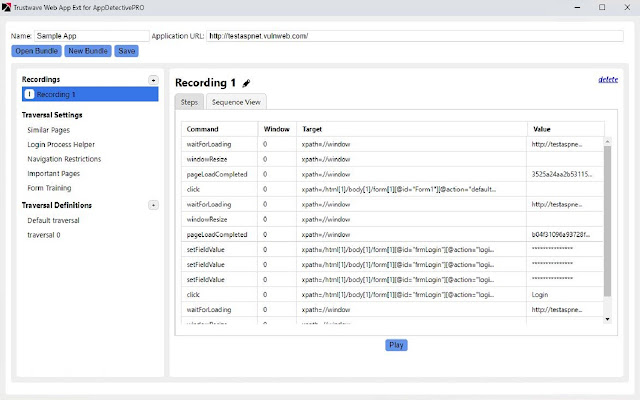The width and height of the screenshot is (640, 400).
Task: Select the first waitForLoading step row
Action: tap(392, 144)
